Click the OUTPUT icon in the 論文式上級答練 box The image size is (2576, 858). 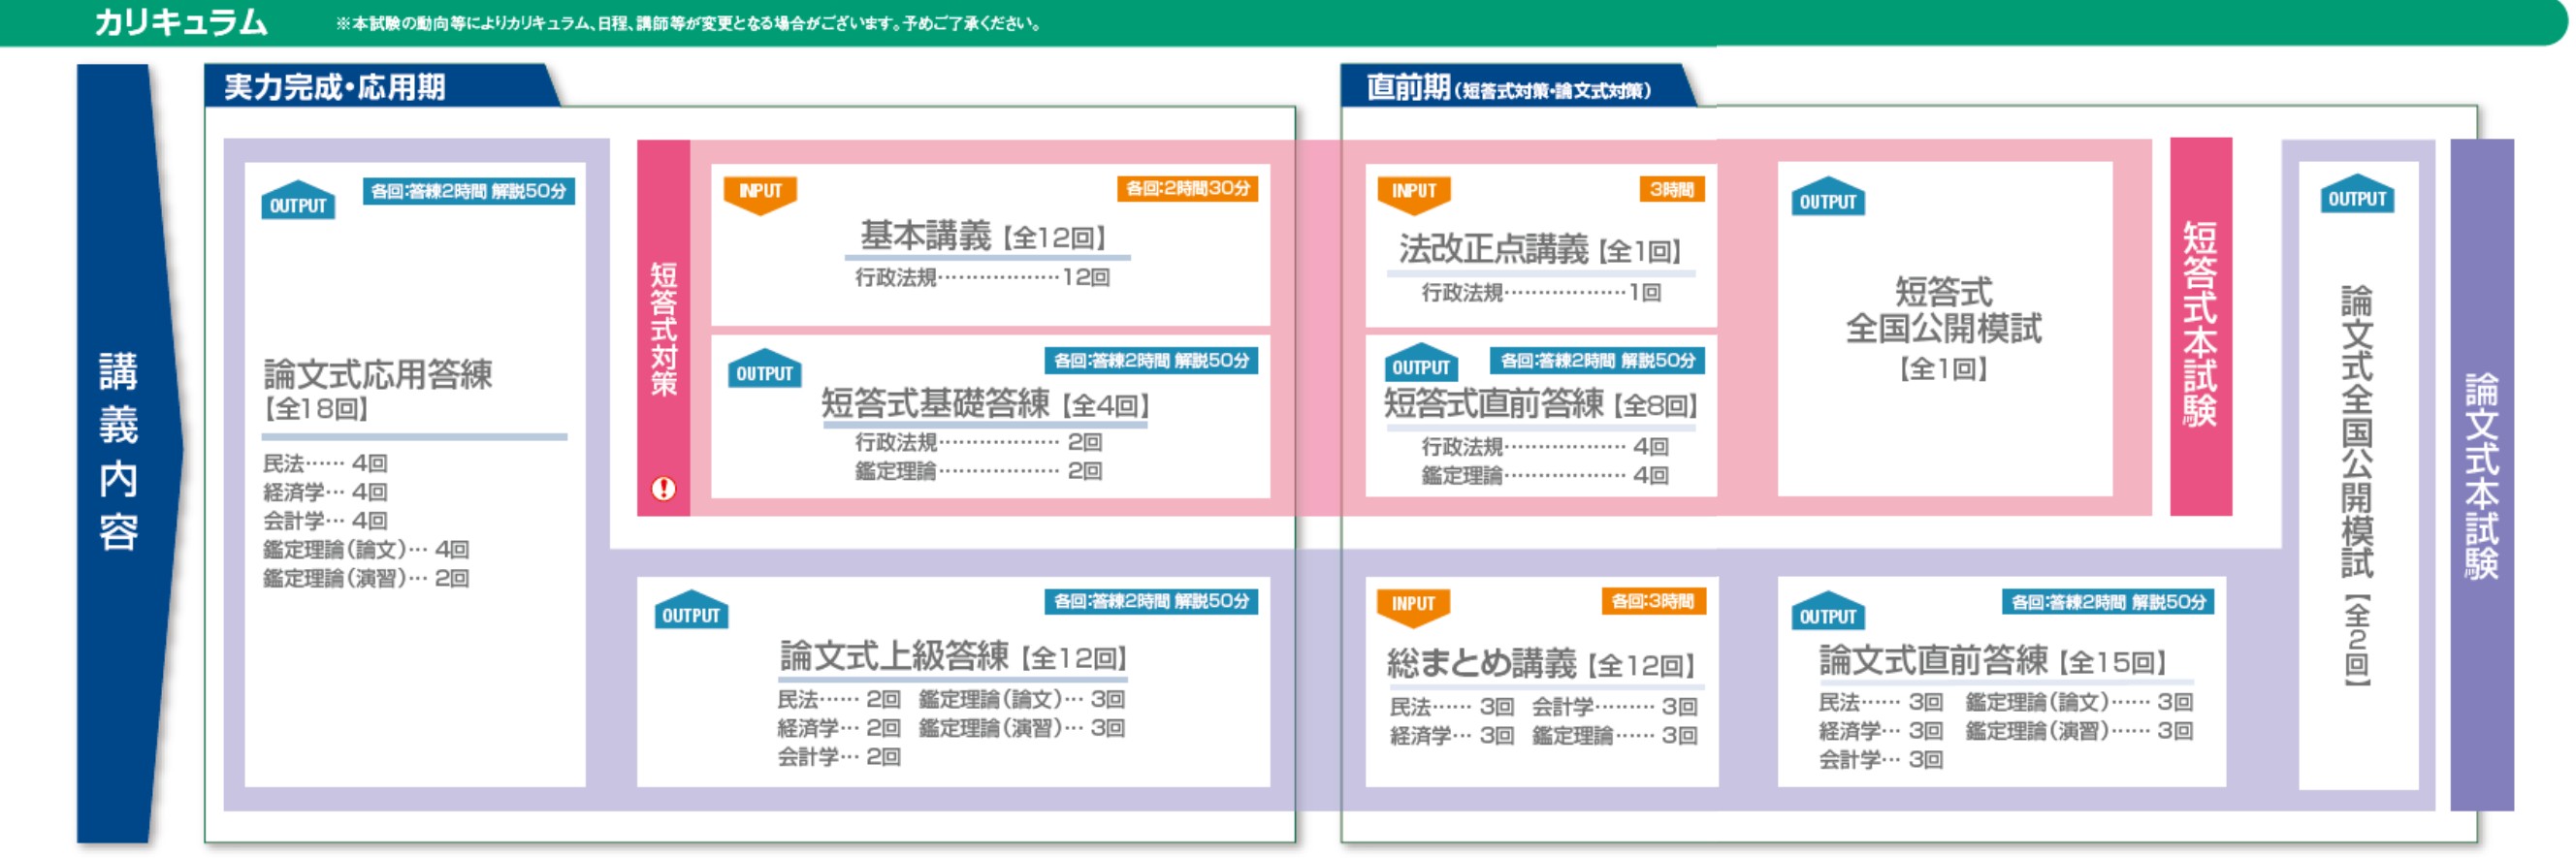[691, 612]
